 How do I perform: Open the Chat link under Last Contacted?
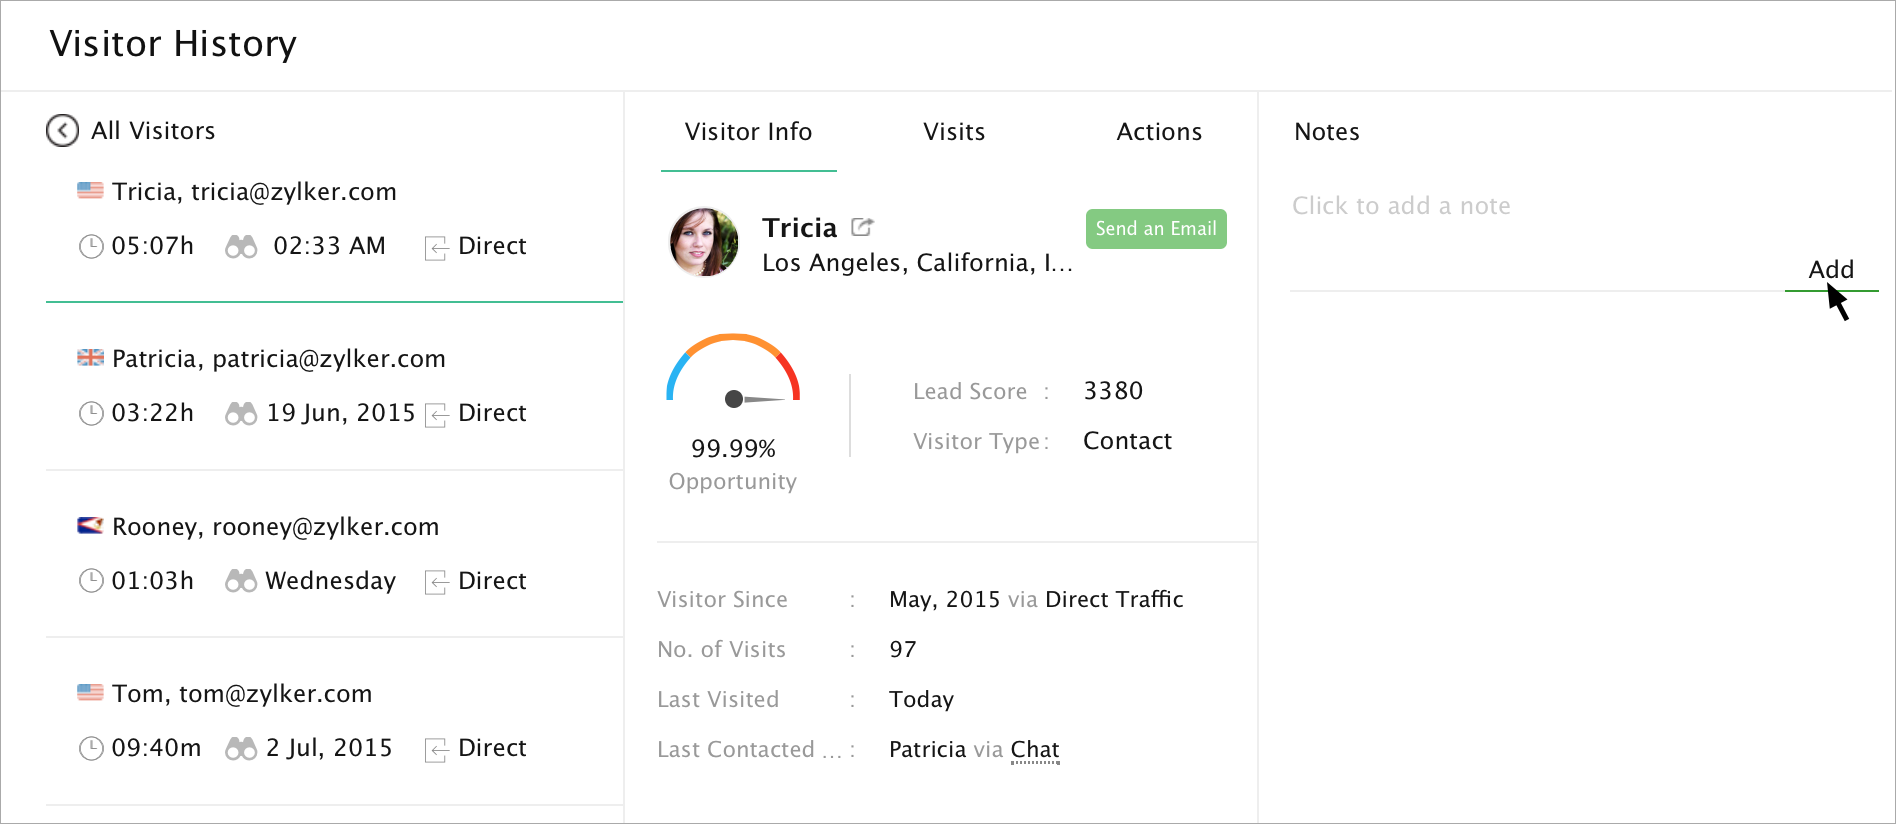tap(1034, 749)
